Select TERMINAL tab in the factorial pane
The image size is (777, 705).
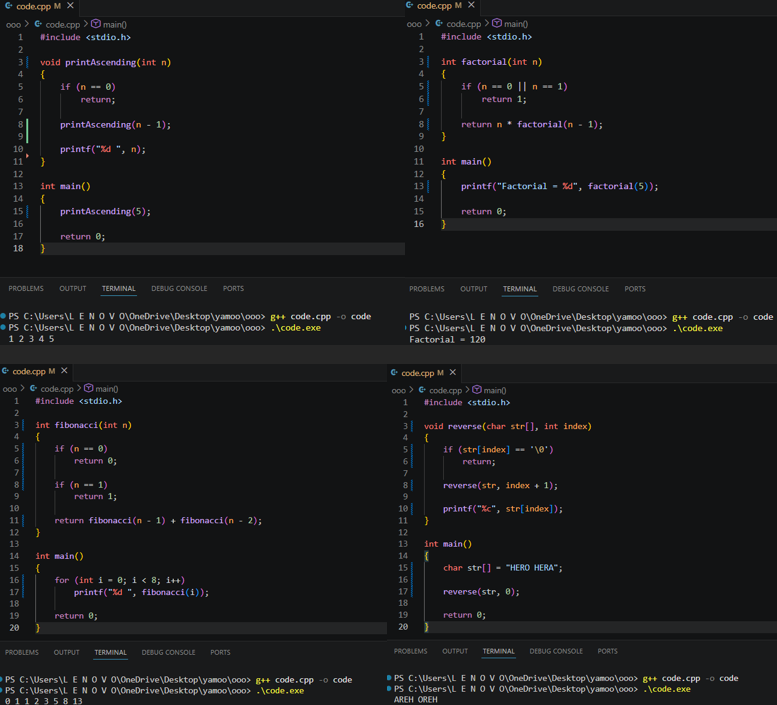point(520,289)
